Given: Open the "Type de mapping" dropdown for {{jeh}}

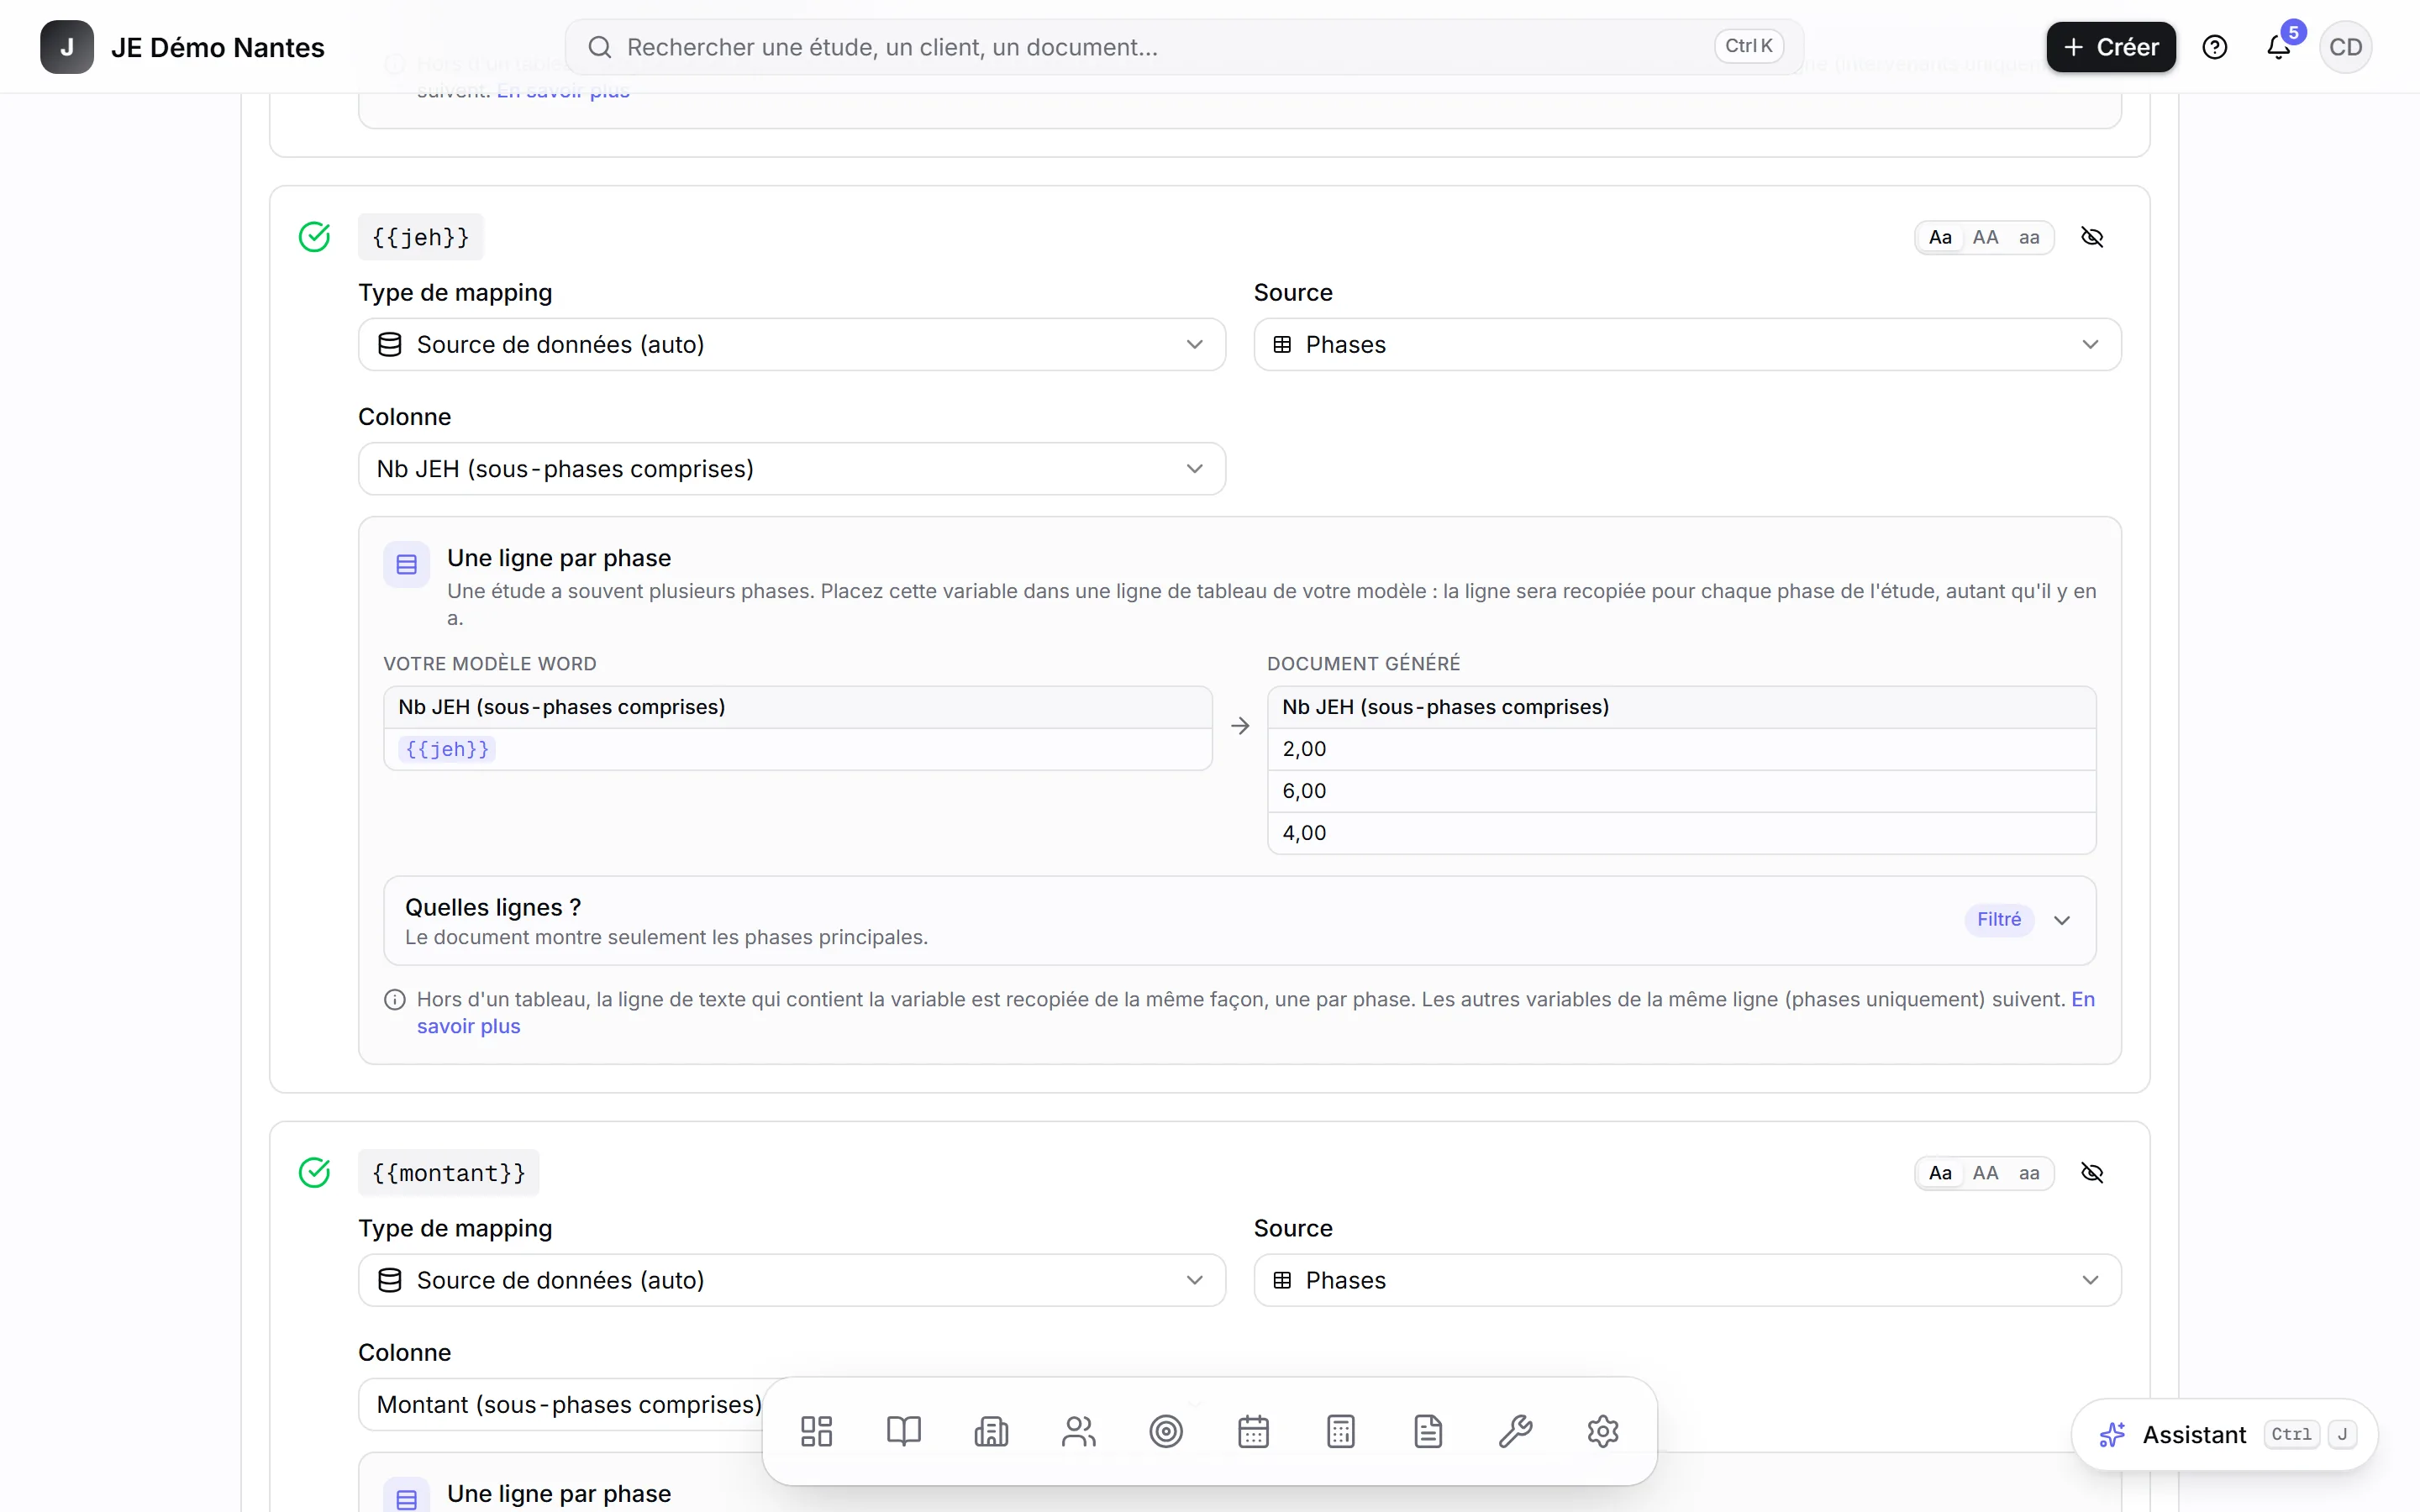Looking at the screenshot, I should 792,345.
